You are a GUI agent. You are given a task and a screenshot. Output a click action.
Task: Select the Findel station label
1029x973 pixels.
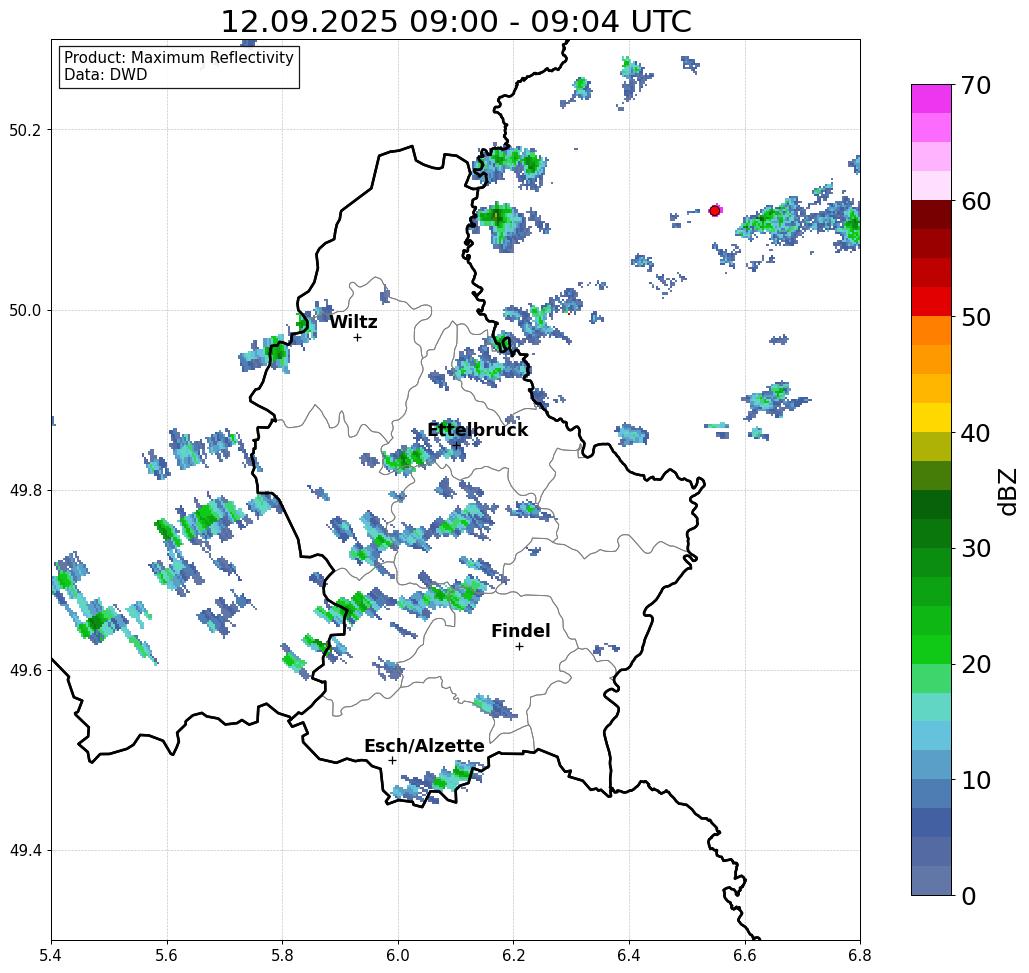pyautogui.click(x=520, y=631)
